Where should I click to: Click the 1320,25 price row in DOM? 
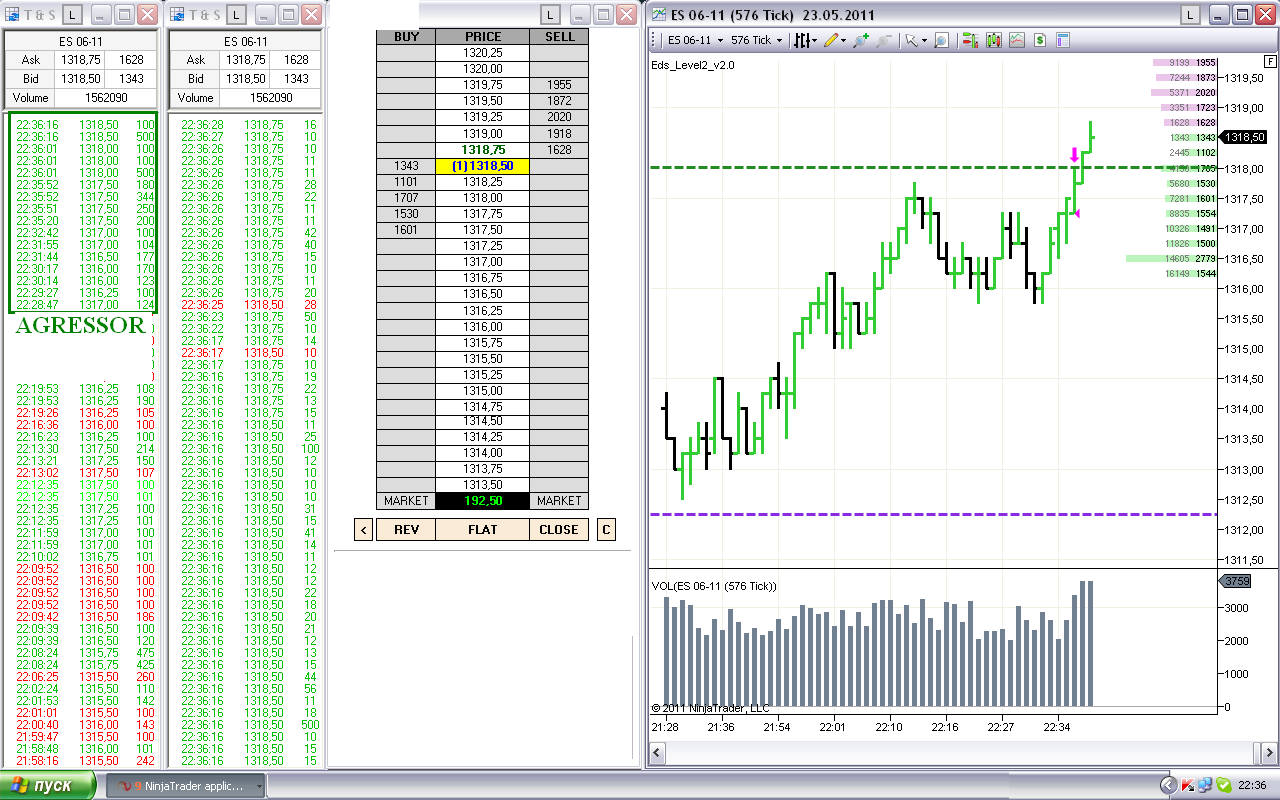[483, 52]
